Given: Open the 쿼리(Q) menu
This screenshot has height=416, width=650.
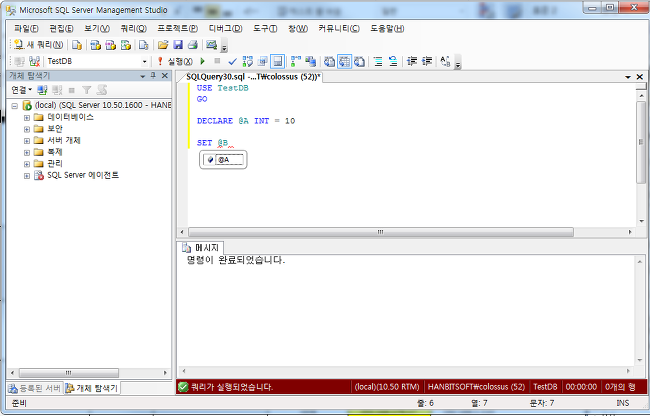Looking at the screenshot, I should pyautogui.click(x=133, y=29).
